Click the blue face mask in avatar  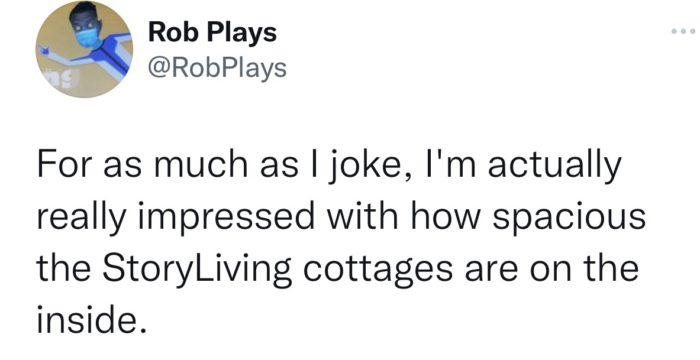click(x=88, y=38)
